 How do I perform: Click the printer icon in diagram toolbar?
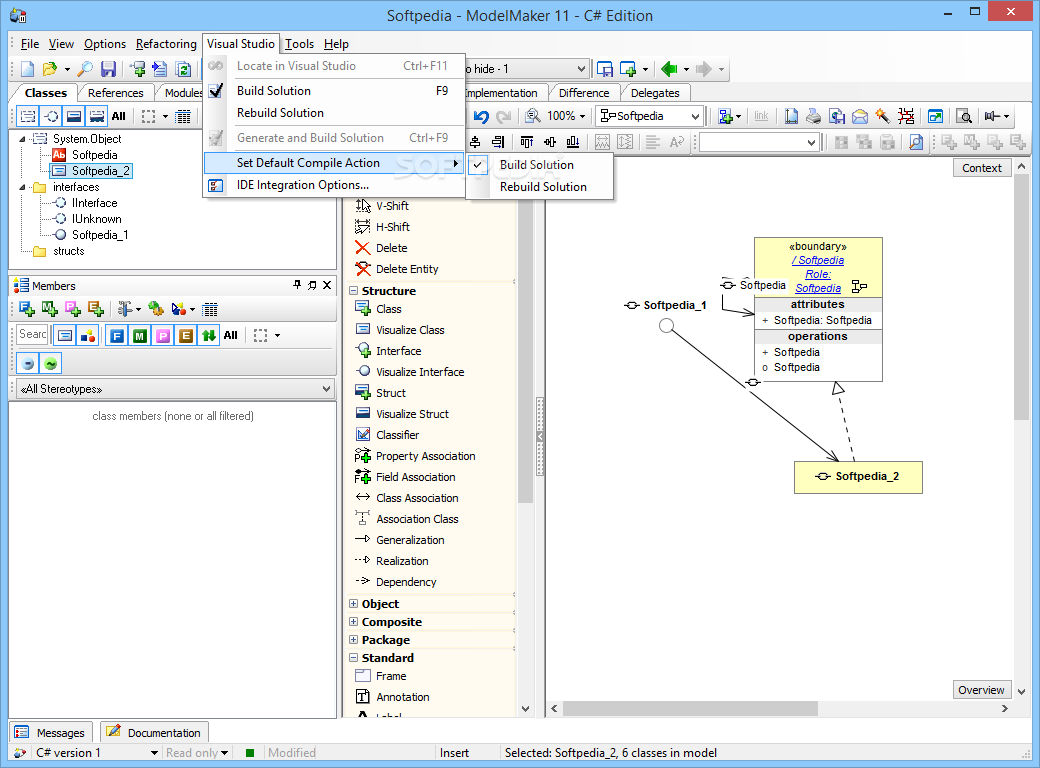(814, 117)
